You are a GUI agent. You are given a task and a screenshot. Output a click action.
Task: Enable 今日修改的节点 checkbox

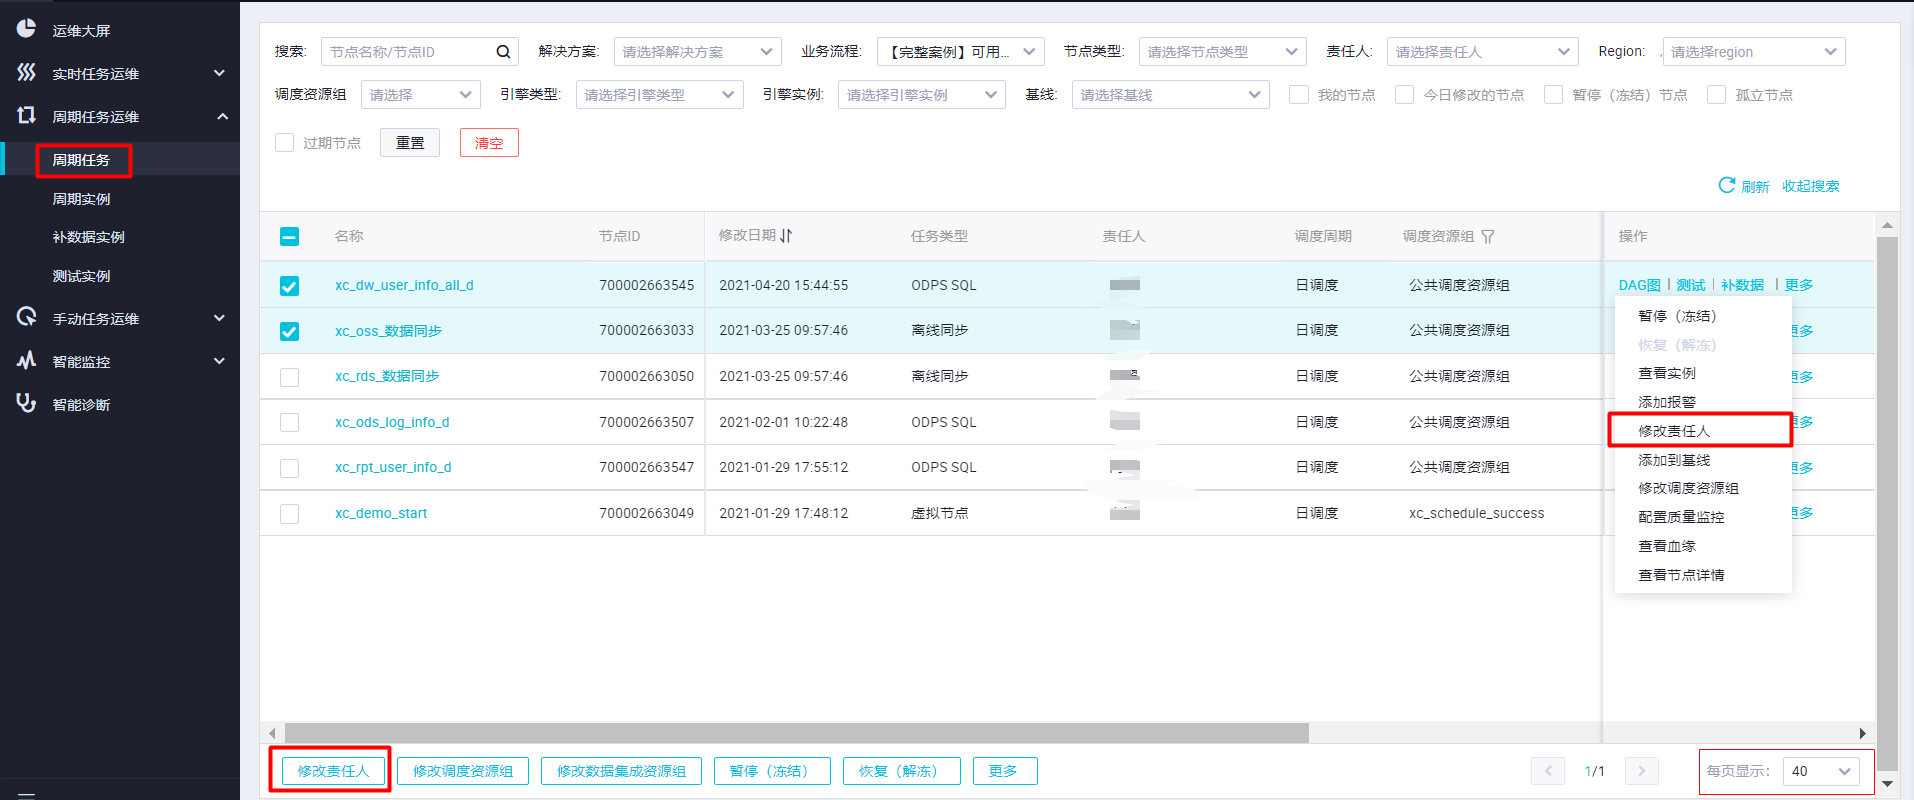(x=1405, y=95)
